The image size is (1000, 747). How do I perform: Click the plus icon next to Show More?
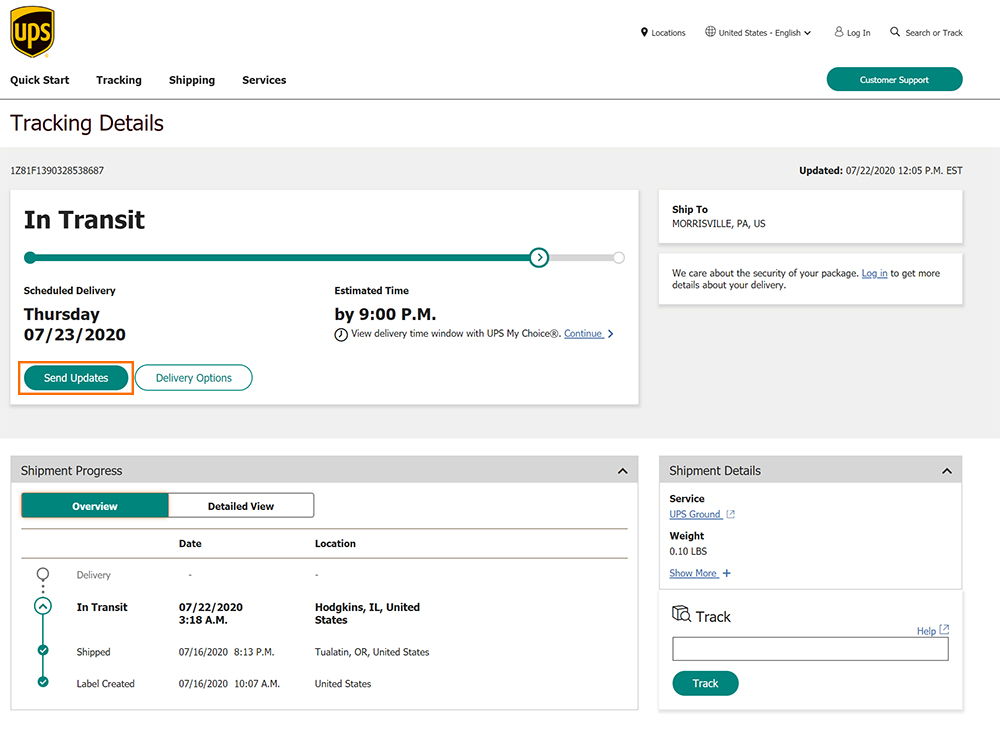point(726,573)
